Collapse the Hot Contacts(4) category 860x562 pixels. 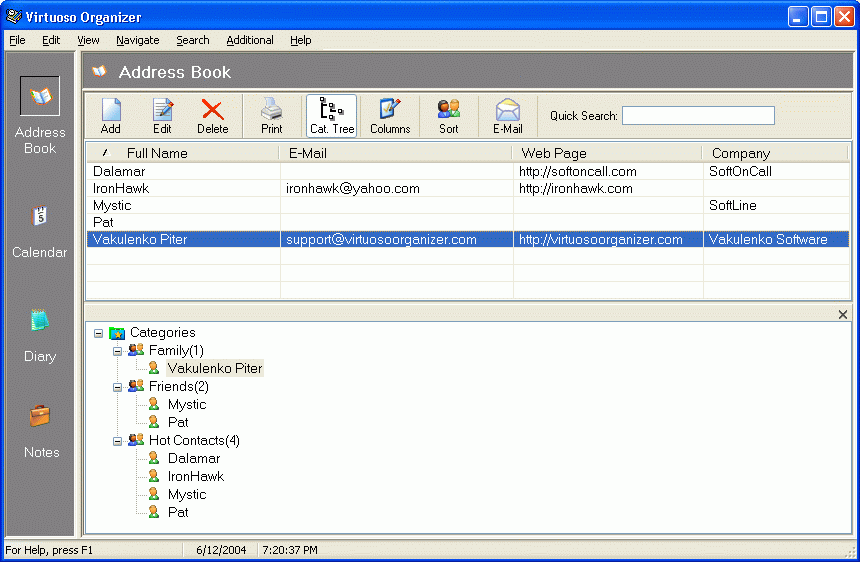coord(117,441)
